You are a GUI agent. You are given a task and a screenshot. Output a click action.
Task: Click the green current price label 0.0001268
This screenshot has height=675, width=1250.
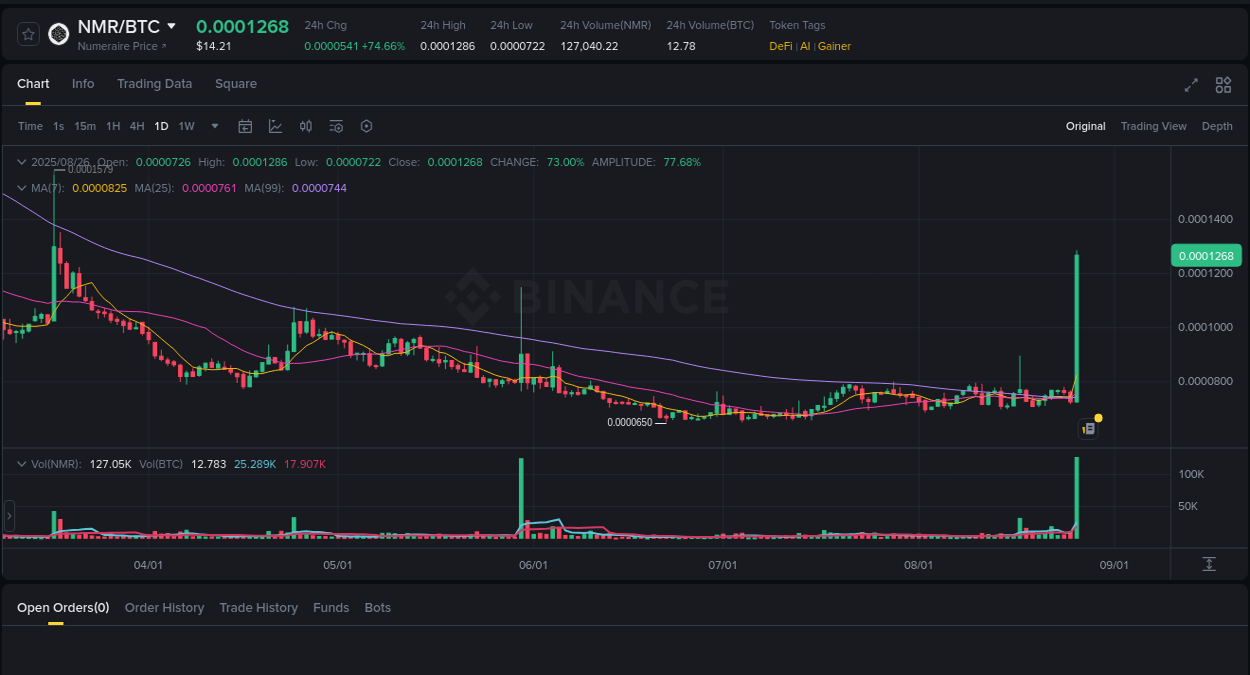[1206, 255]
